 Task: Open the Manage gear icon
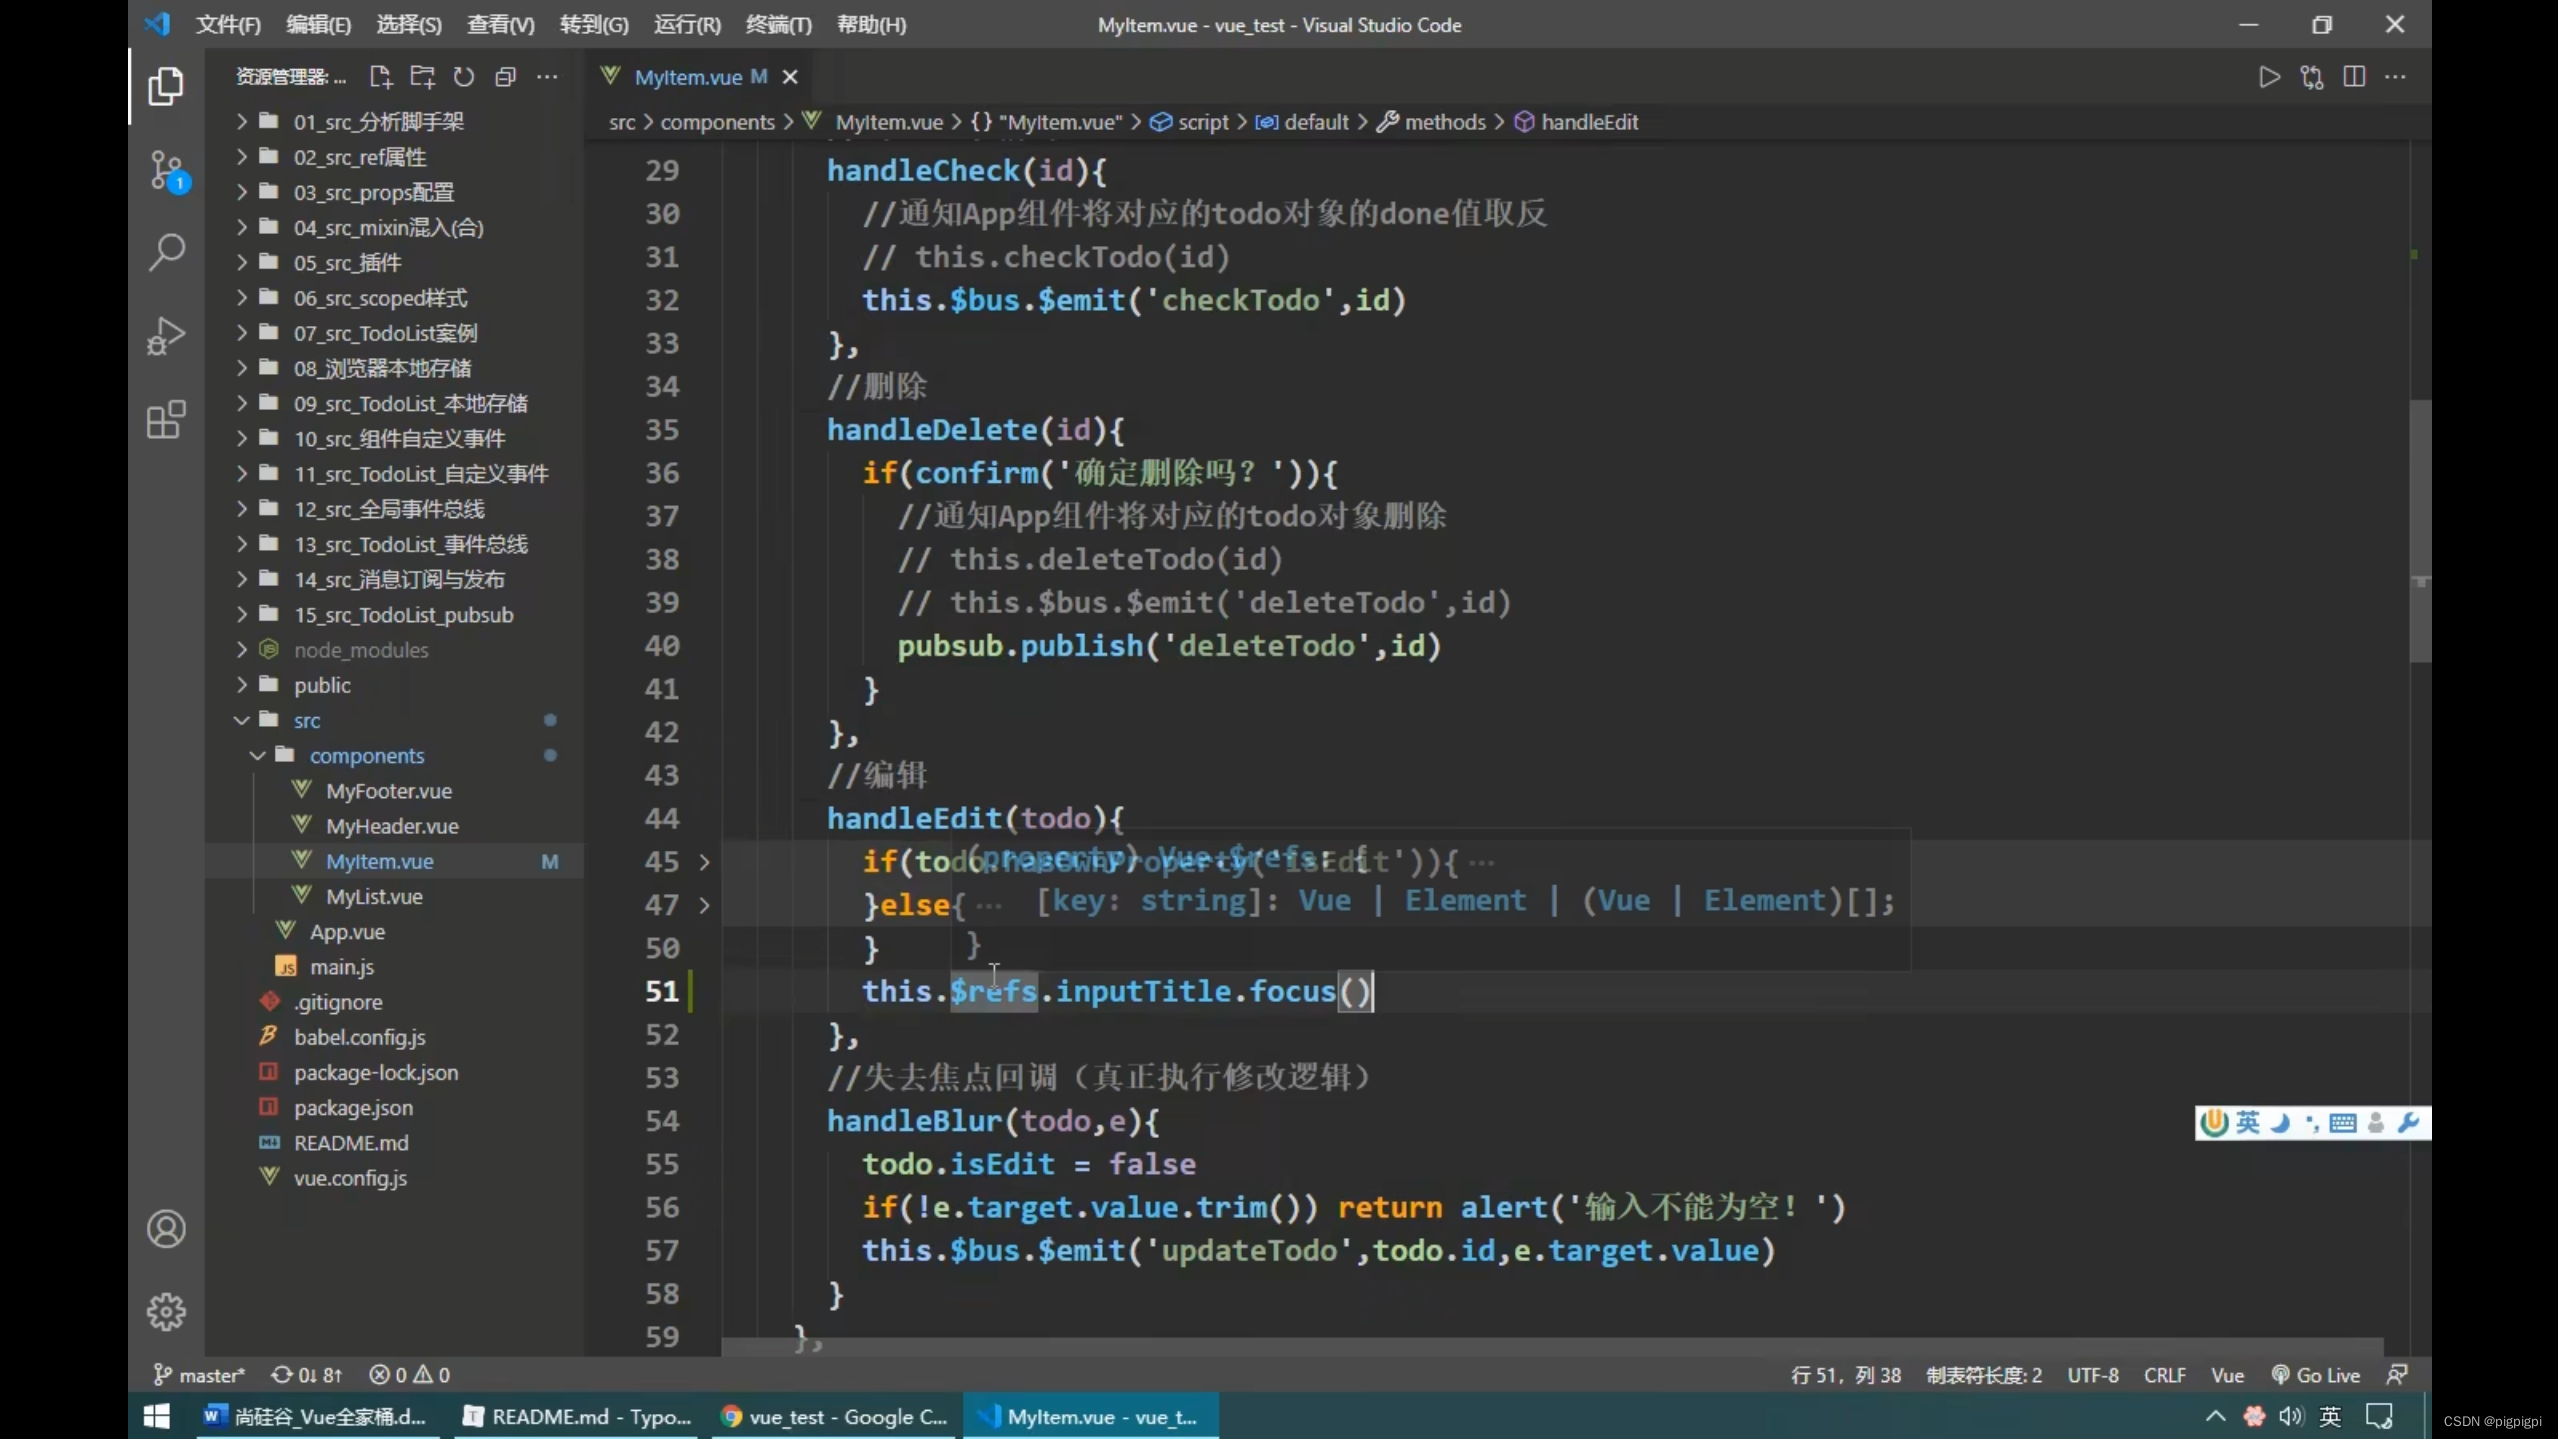(x=166, y=1312)
